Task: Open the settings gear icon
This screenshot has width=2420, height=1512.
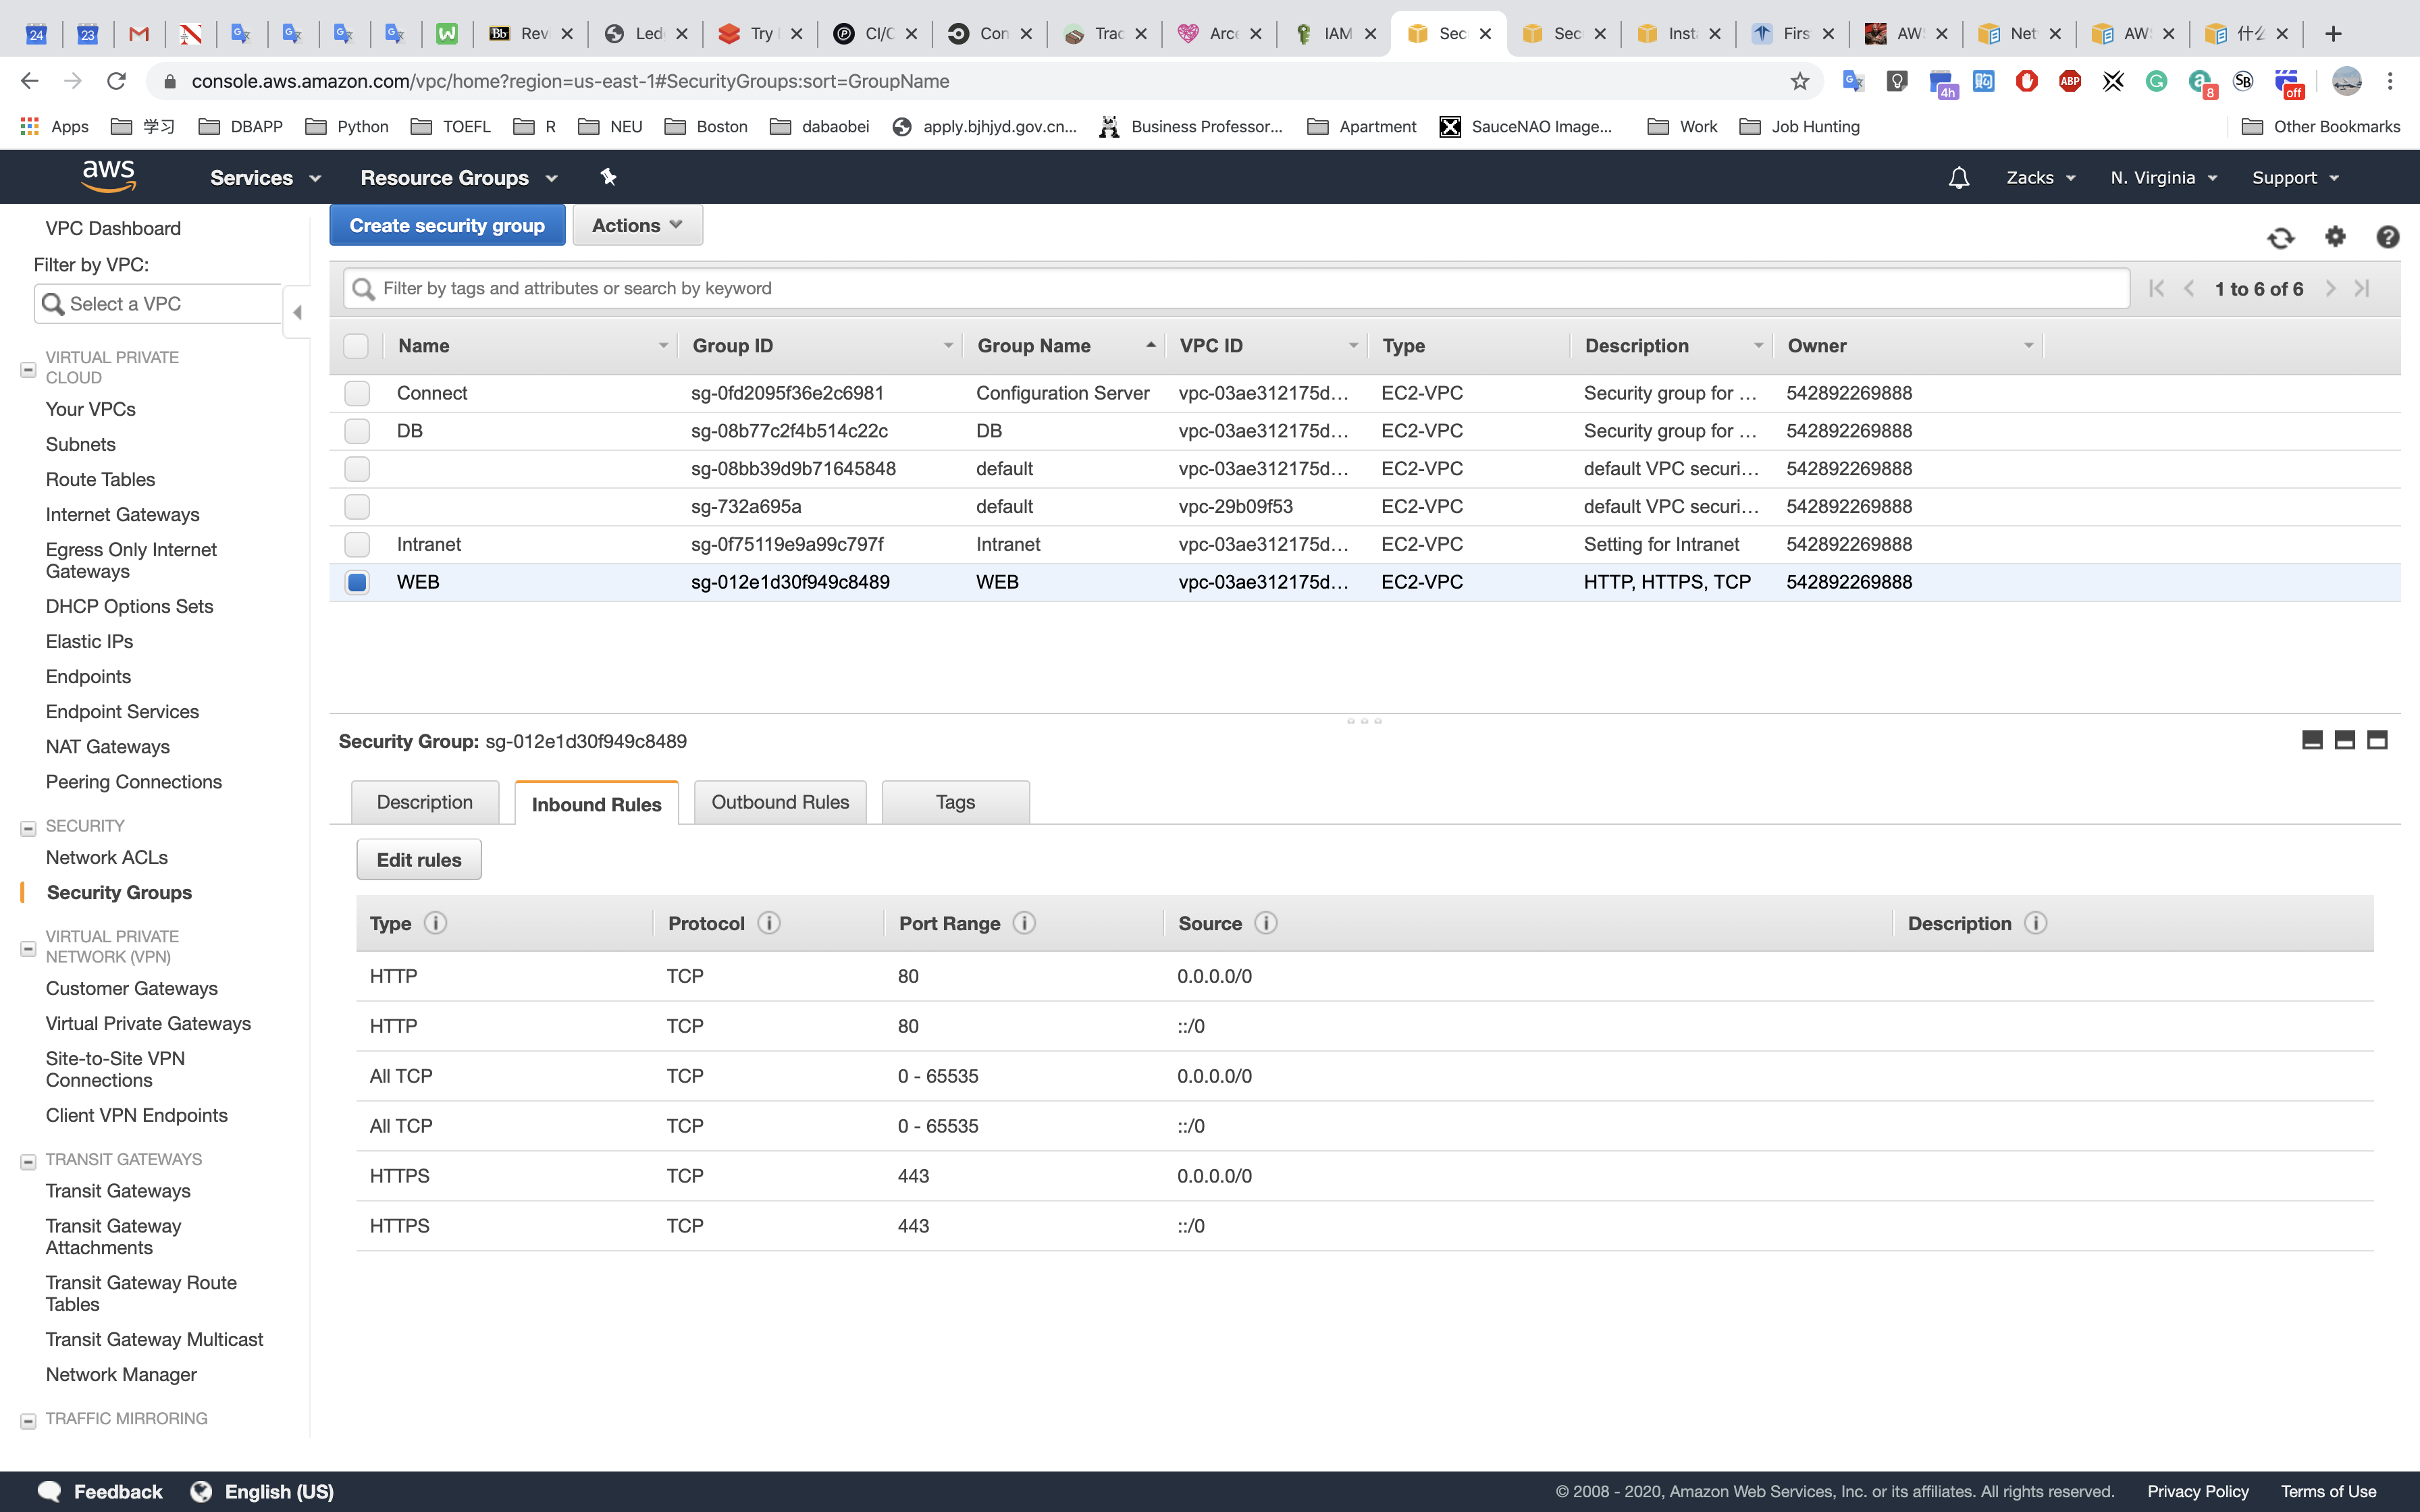Action: tap(2335, 237)
